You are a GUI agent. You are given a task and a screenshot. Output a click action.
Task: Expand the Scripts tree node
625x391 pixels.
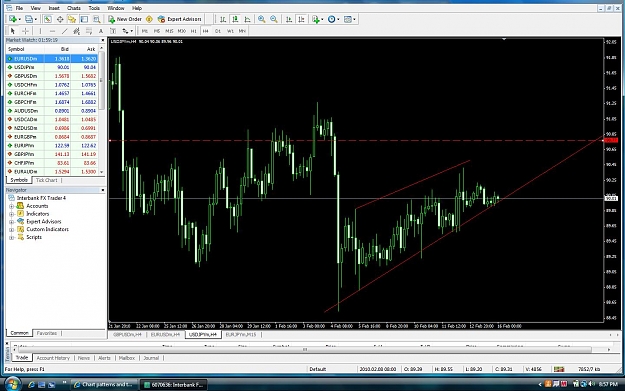[12, 237]
